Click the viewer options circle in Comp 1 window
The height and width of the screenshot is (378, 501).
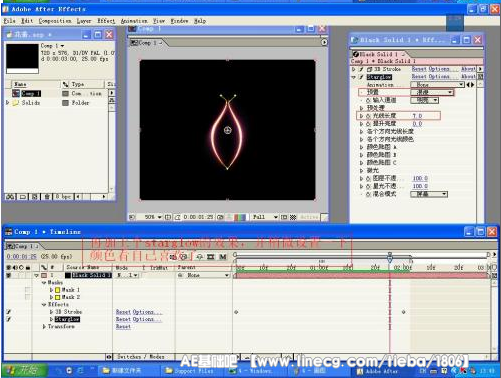point(324,42)
